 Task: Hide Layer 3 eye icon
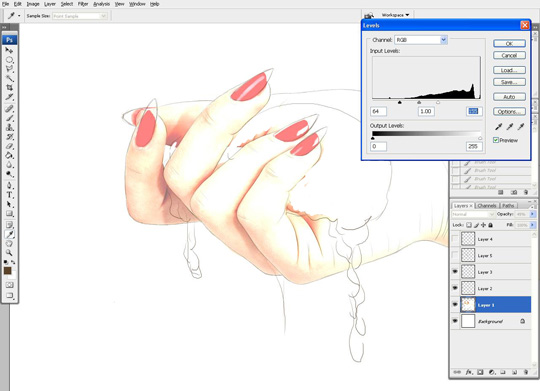(455, 272)
